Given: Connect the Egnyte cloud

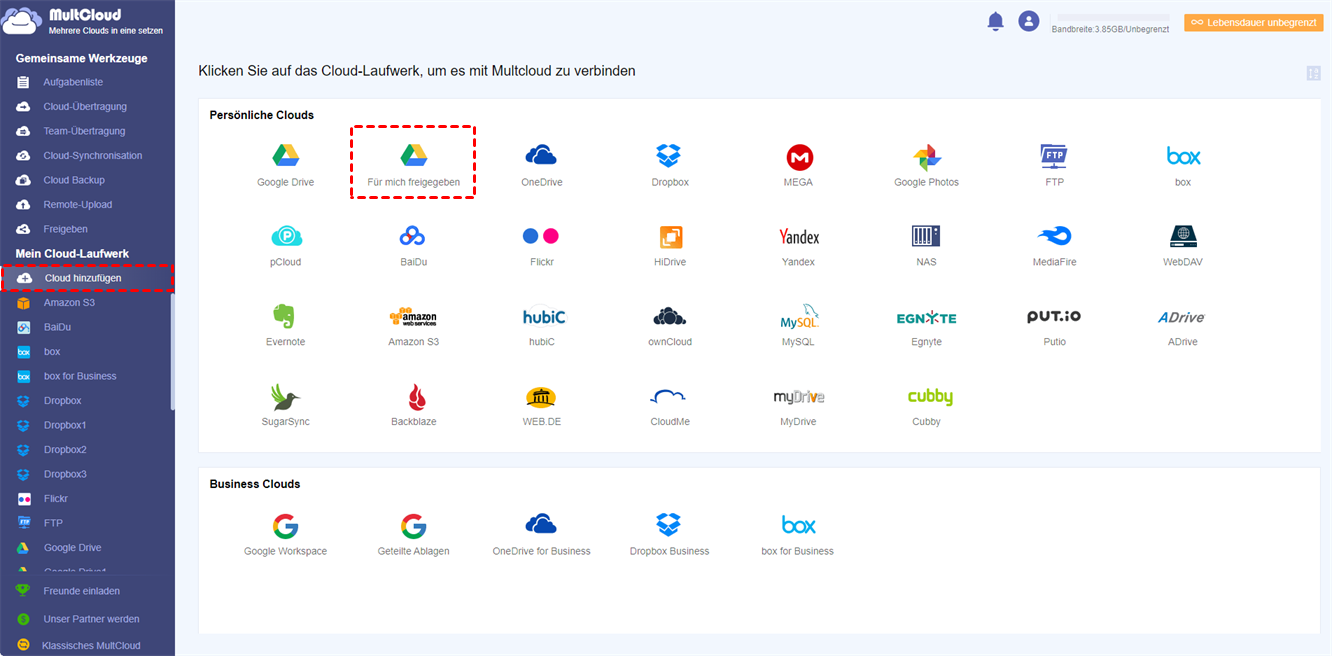Looking at the screenshot, I should (926, 325).
